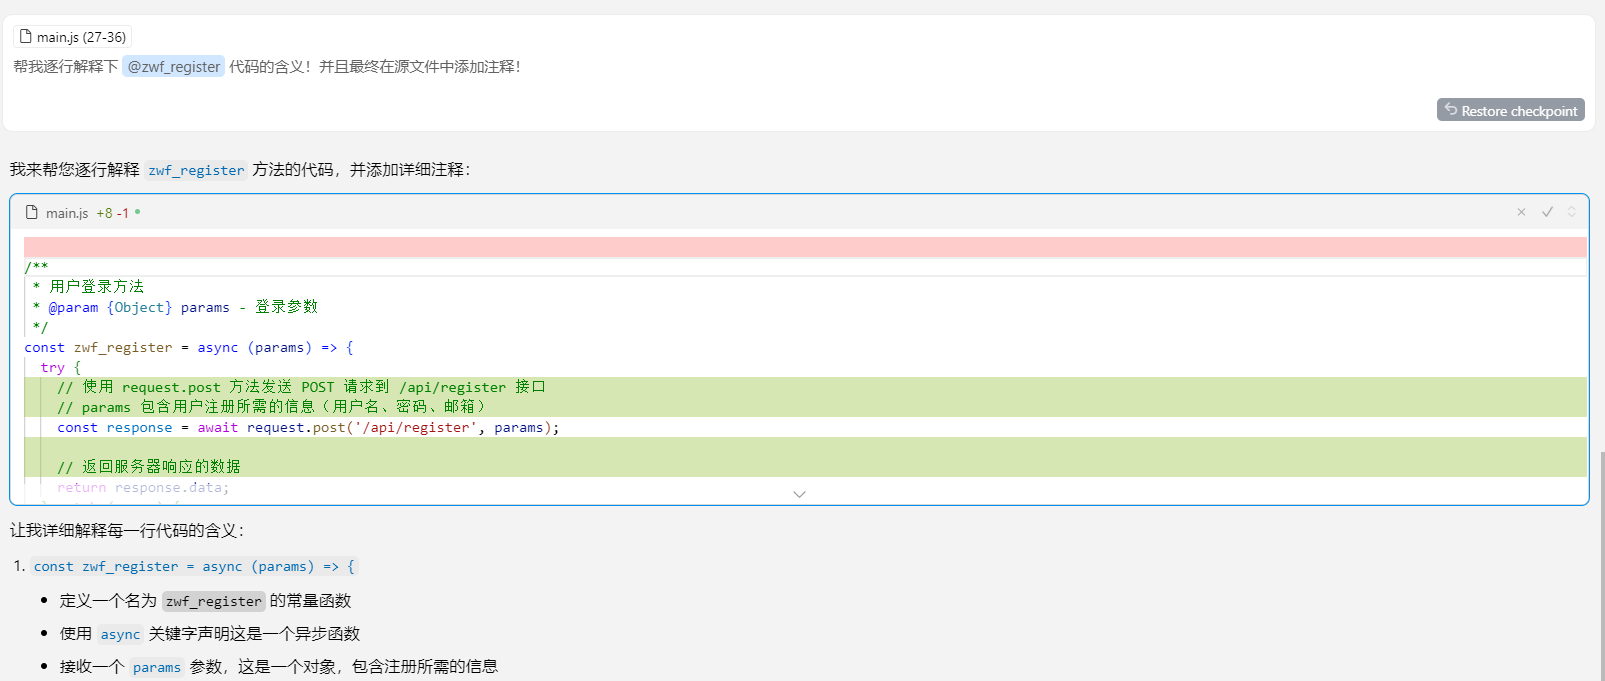Open the @zwf_register mention

pyautogui.click(x=173, y=67)
